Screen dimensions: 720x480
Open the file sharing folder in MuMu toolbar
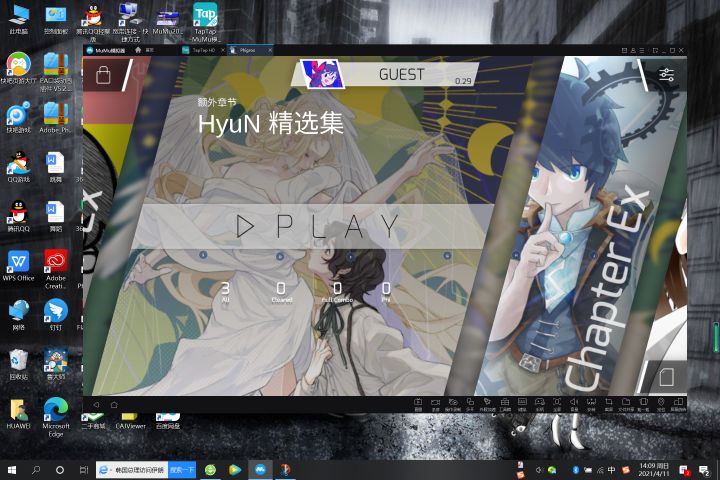coord(626,404)
